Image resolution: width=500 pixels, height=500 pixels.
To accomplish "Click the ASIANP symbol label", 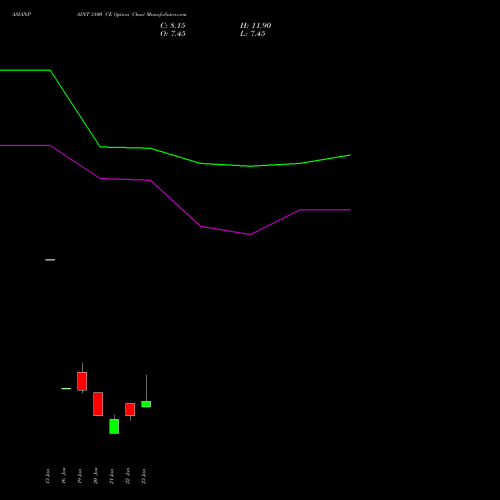I will pyautogui.click(x=21, y=15).
